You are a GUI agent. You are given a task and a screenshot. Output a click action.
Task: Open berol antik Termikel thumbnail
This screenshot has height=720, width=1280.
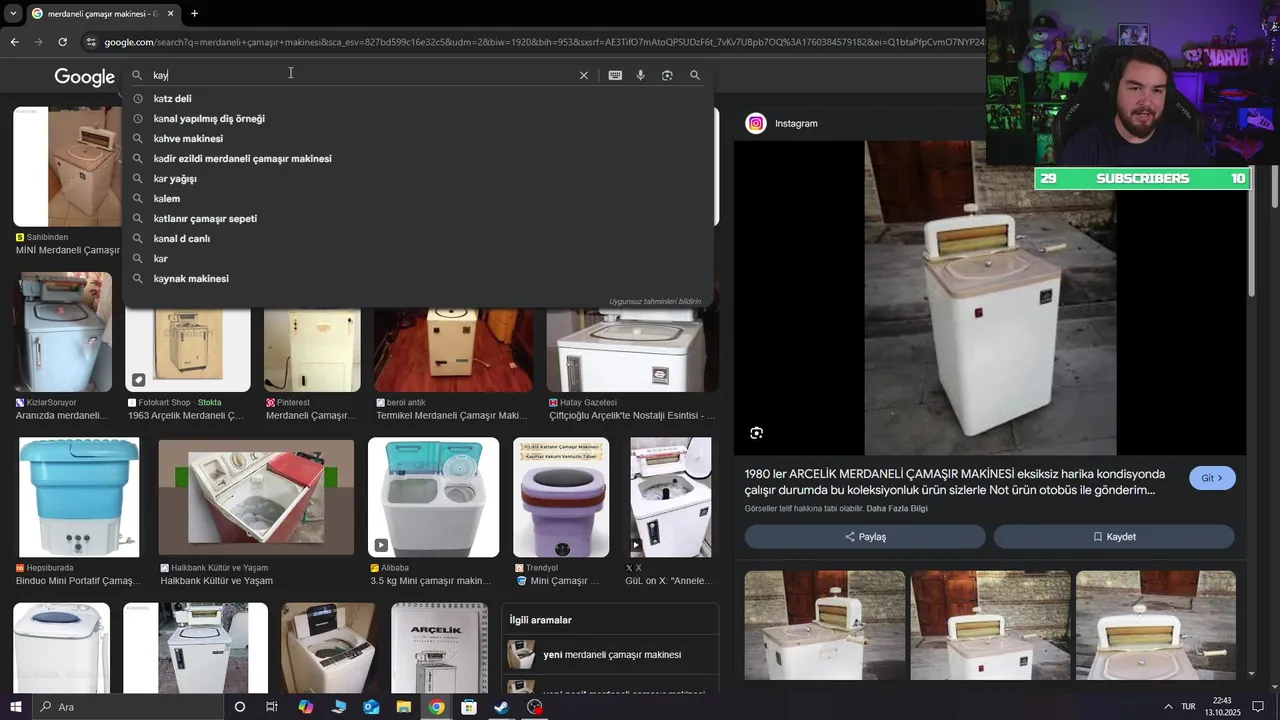(453, 350)
